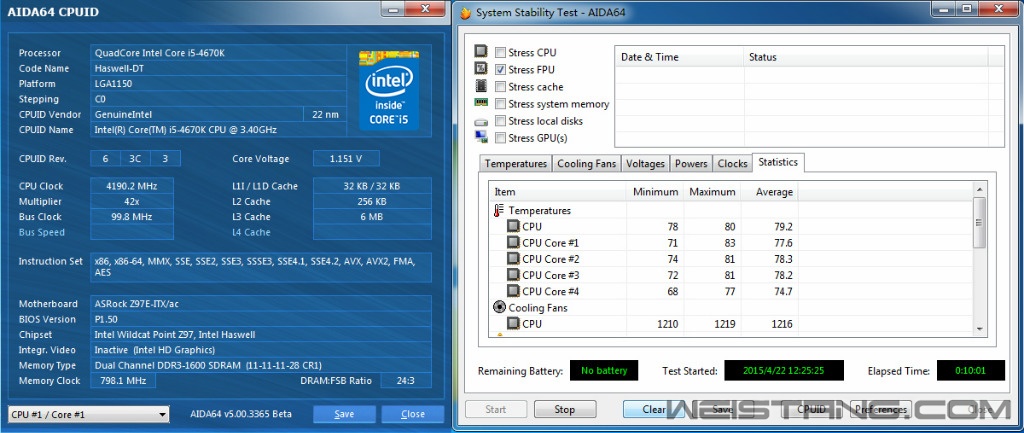Click the Elapsed Time value 0:10:01
1024x433 pixels.
tap(970, 371)
